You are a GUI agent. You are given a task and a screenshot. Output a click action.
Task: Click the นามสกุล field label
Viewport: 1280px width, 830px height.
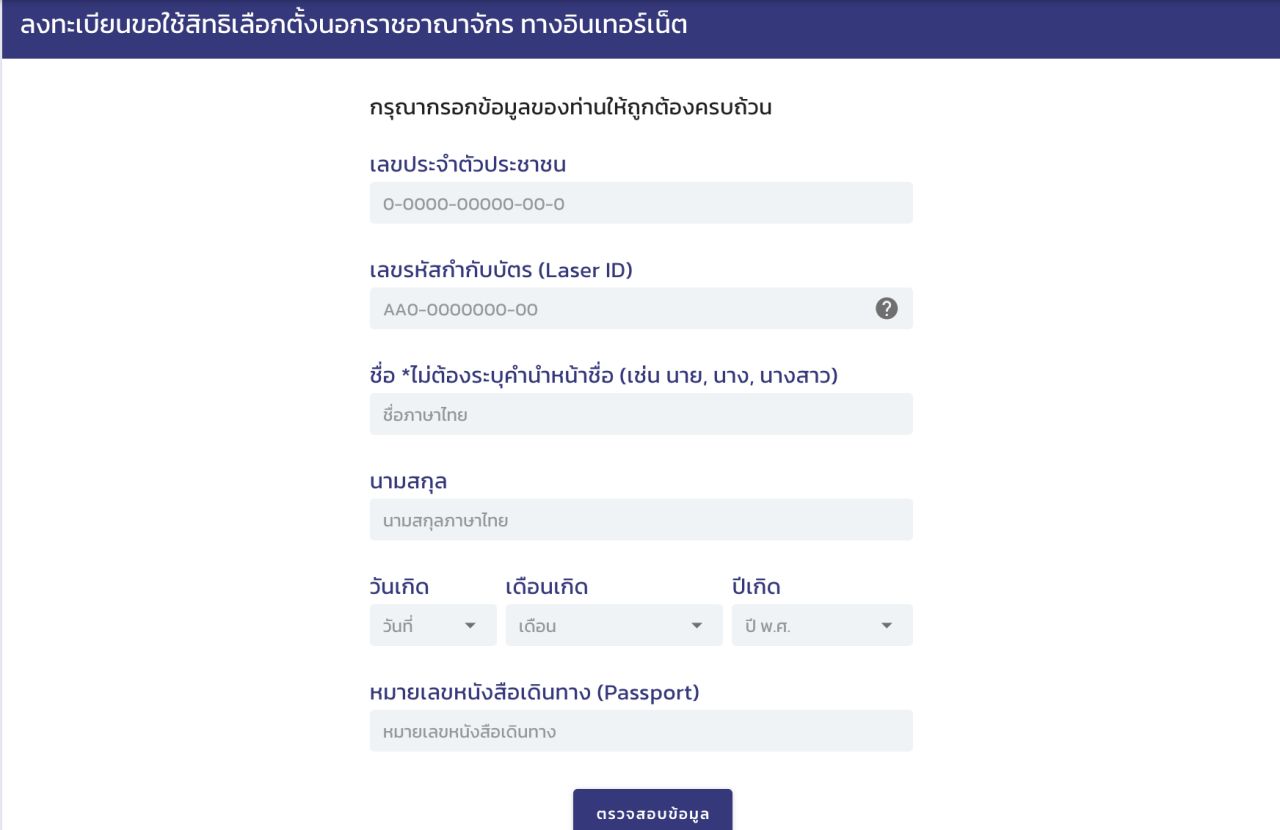pyautogui.click(x=408, y=482)
